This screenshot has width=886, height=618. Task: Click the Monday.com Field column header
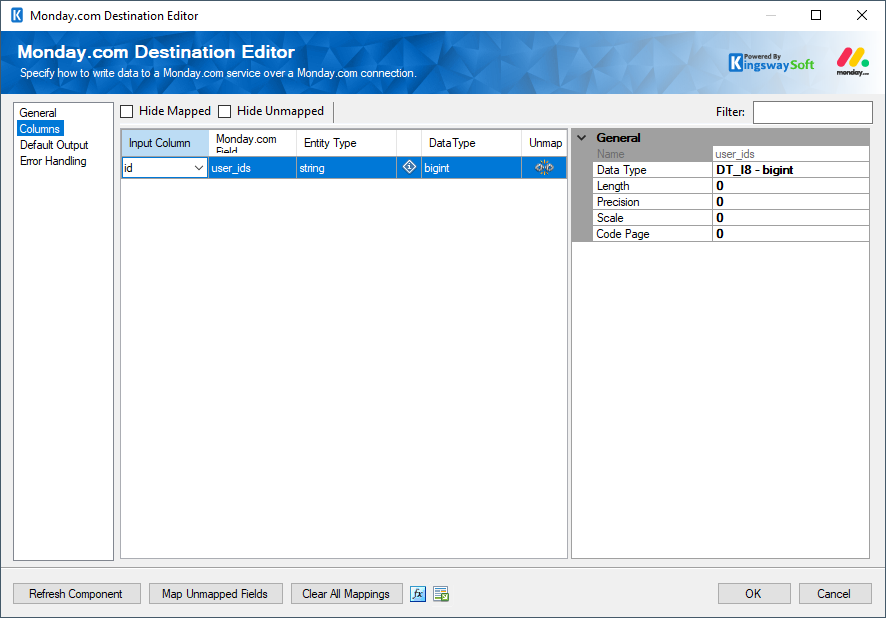click(x=253, y=143)
